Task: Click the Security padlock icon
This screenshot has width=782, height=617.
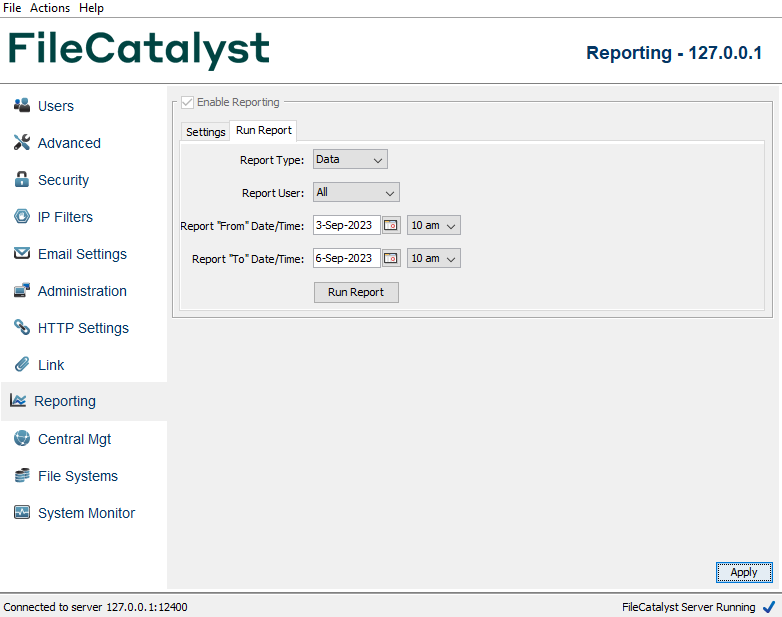Action: pos(22,179)
